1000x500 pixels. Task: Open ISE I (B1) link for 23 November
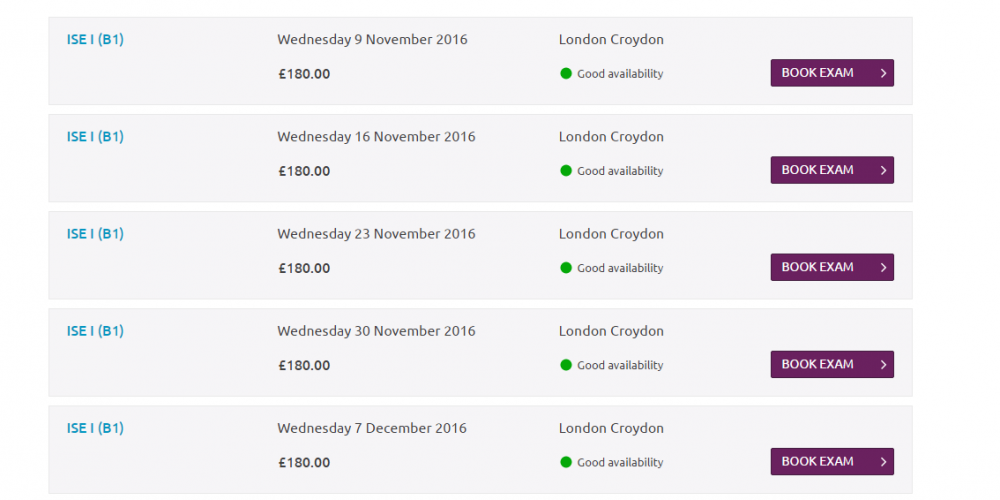(x=95, y=234)
